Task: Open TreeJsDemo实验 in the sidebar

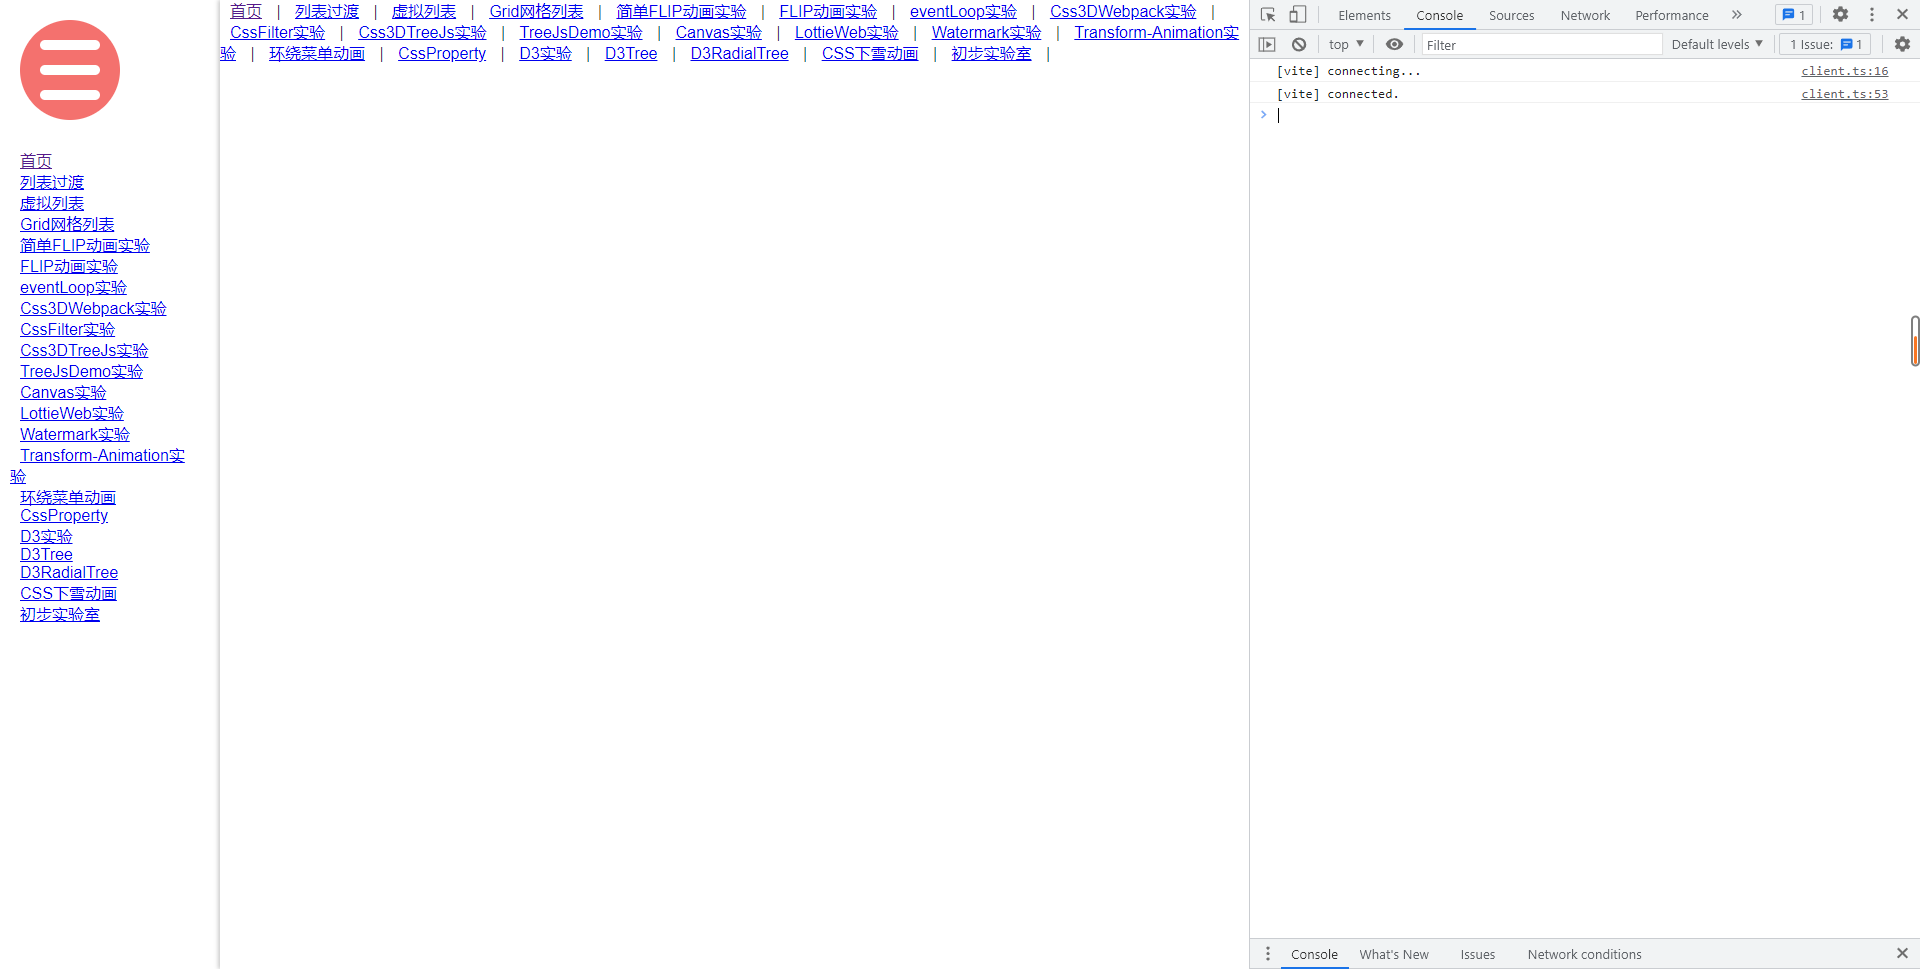Action: click(81, 371)
